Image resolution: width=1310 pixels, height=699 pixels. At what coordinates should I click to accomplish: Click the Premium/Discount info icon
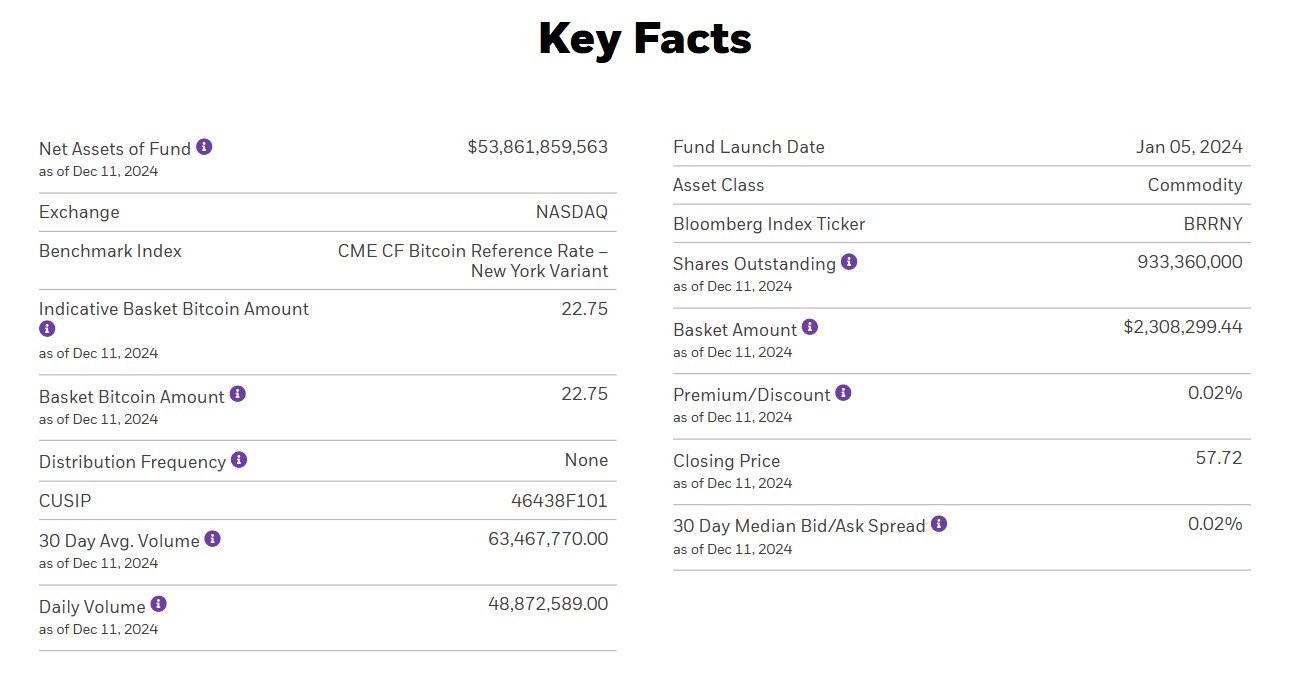[x=843, y=393]
